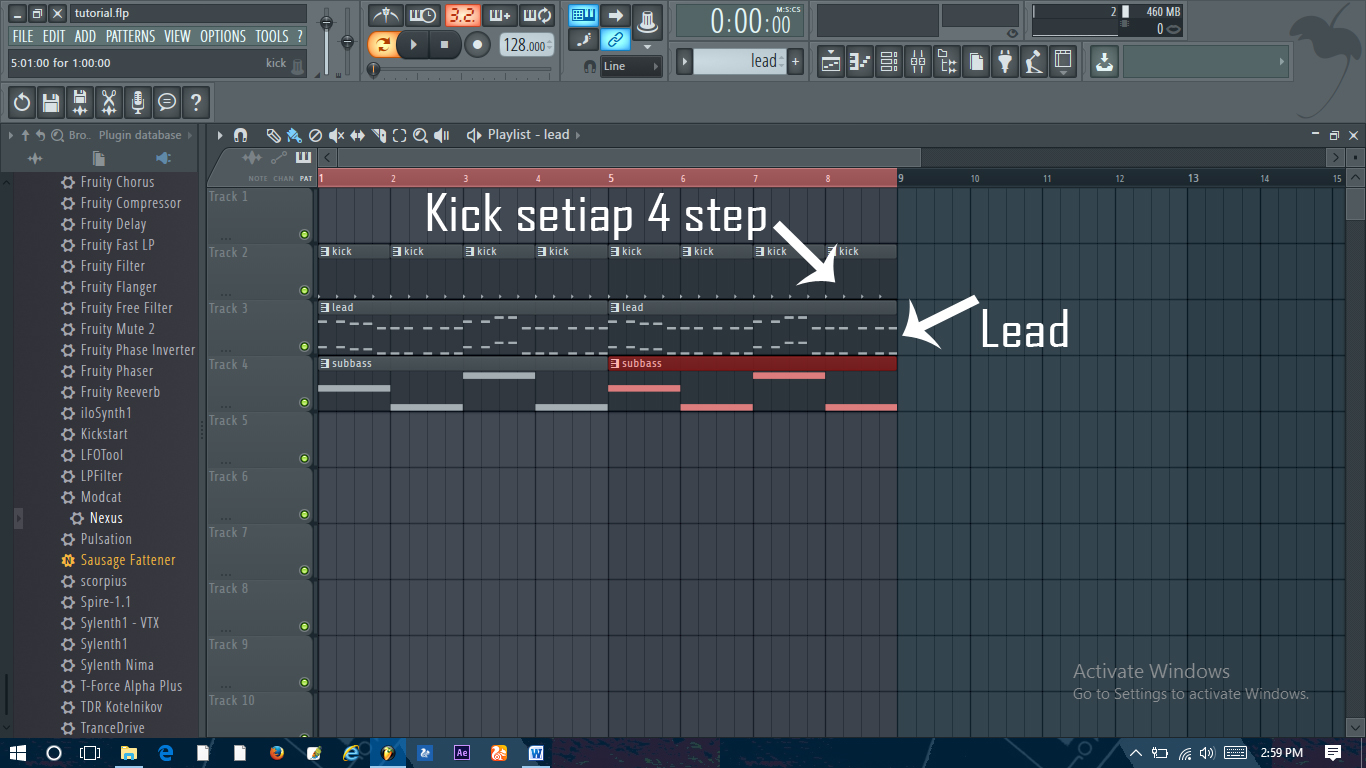The image size is (1366, 768).
Task: Open pattern selector showing lead
Action: tap(739, 62)
